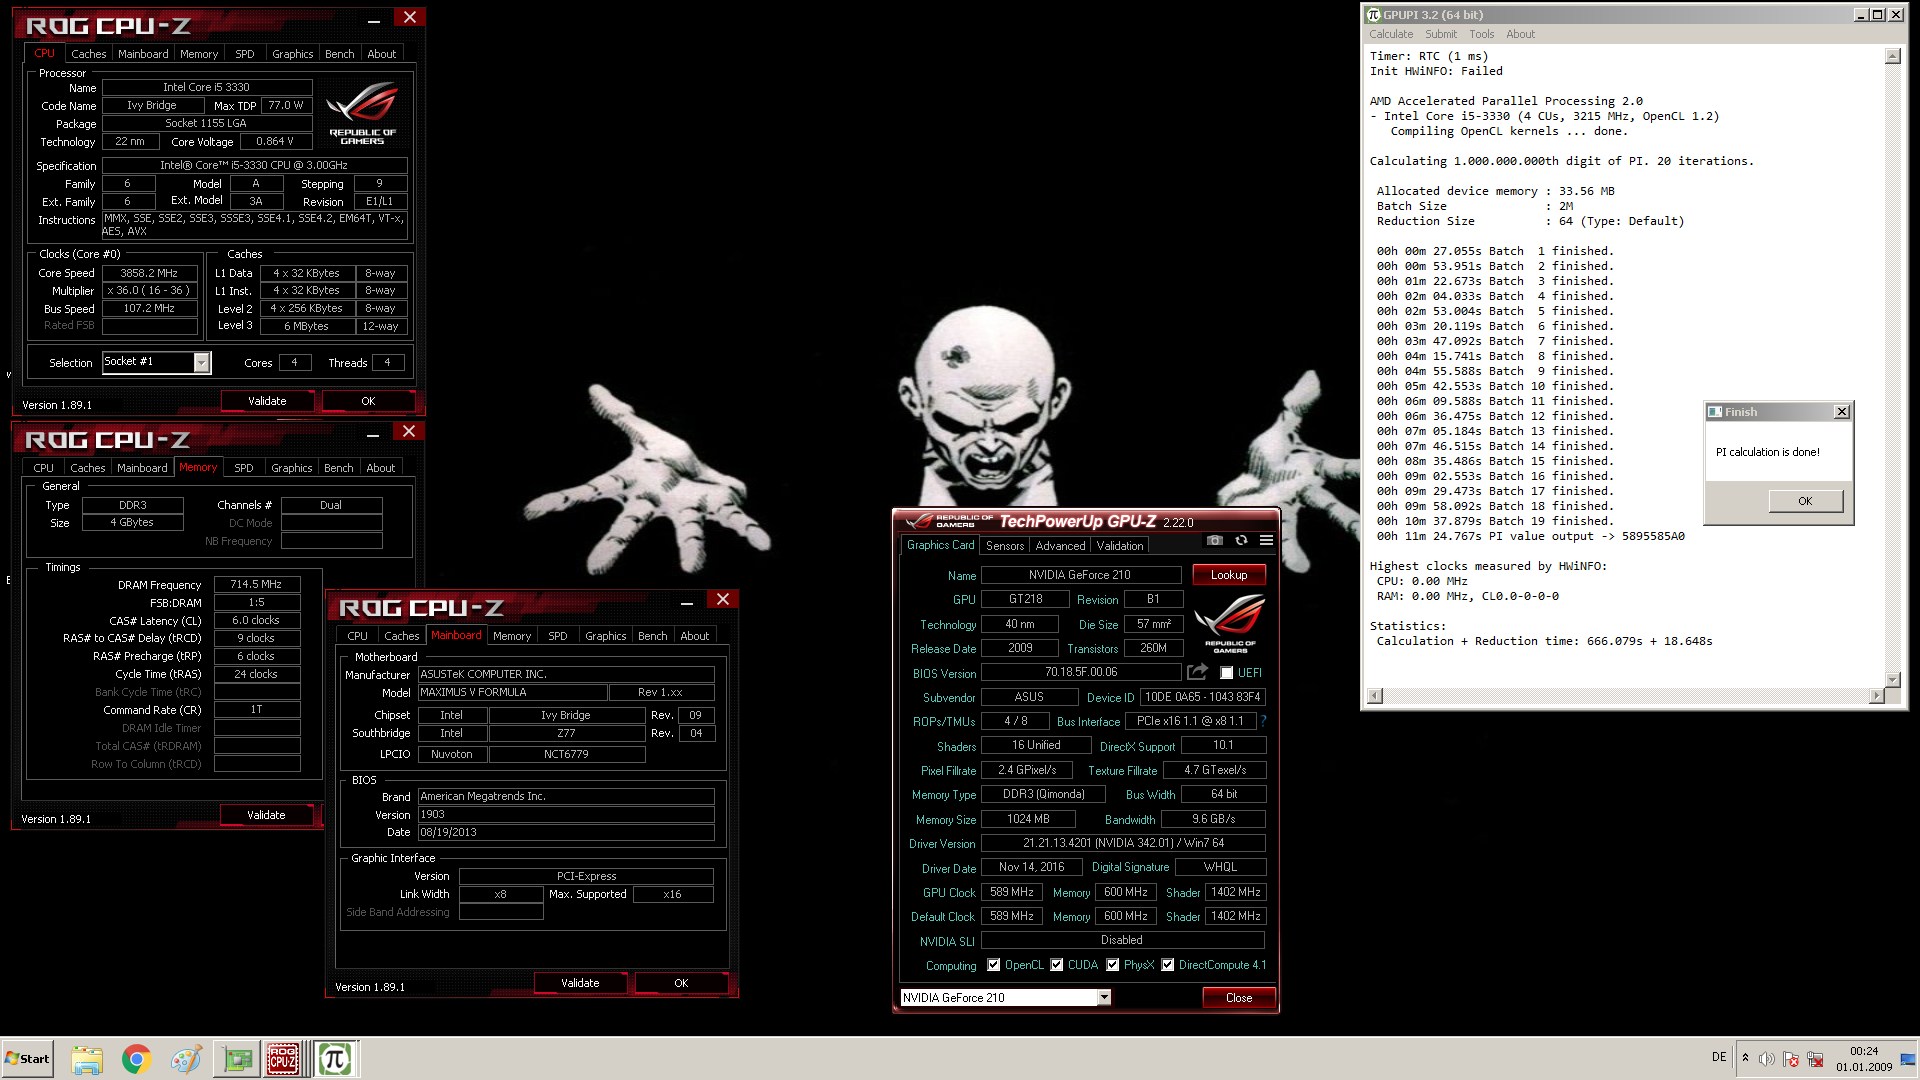The width and height of the screenshot is (1920, 1080).
Task: Click OK in the Finish dialog
Action: [1805, 501]
